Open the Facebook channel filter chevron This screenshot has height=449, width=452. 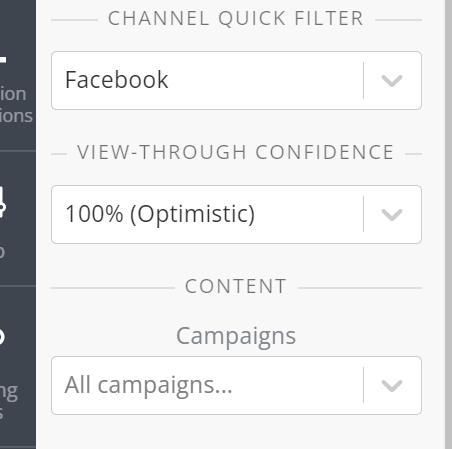click(392, 81)
